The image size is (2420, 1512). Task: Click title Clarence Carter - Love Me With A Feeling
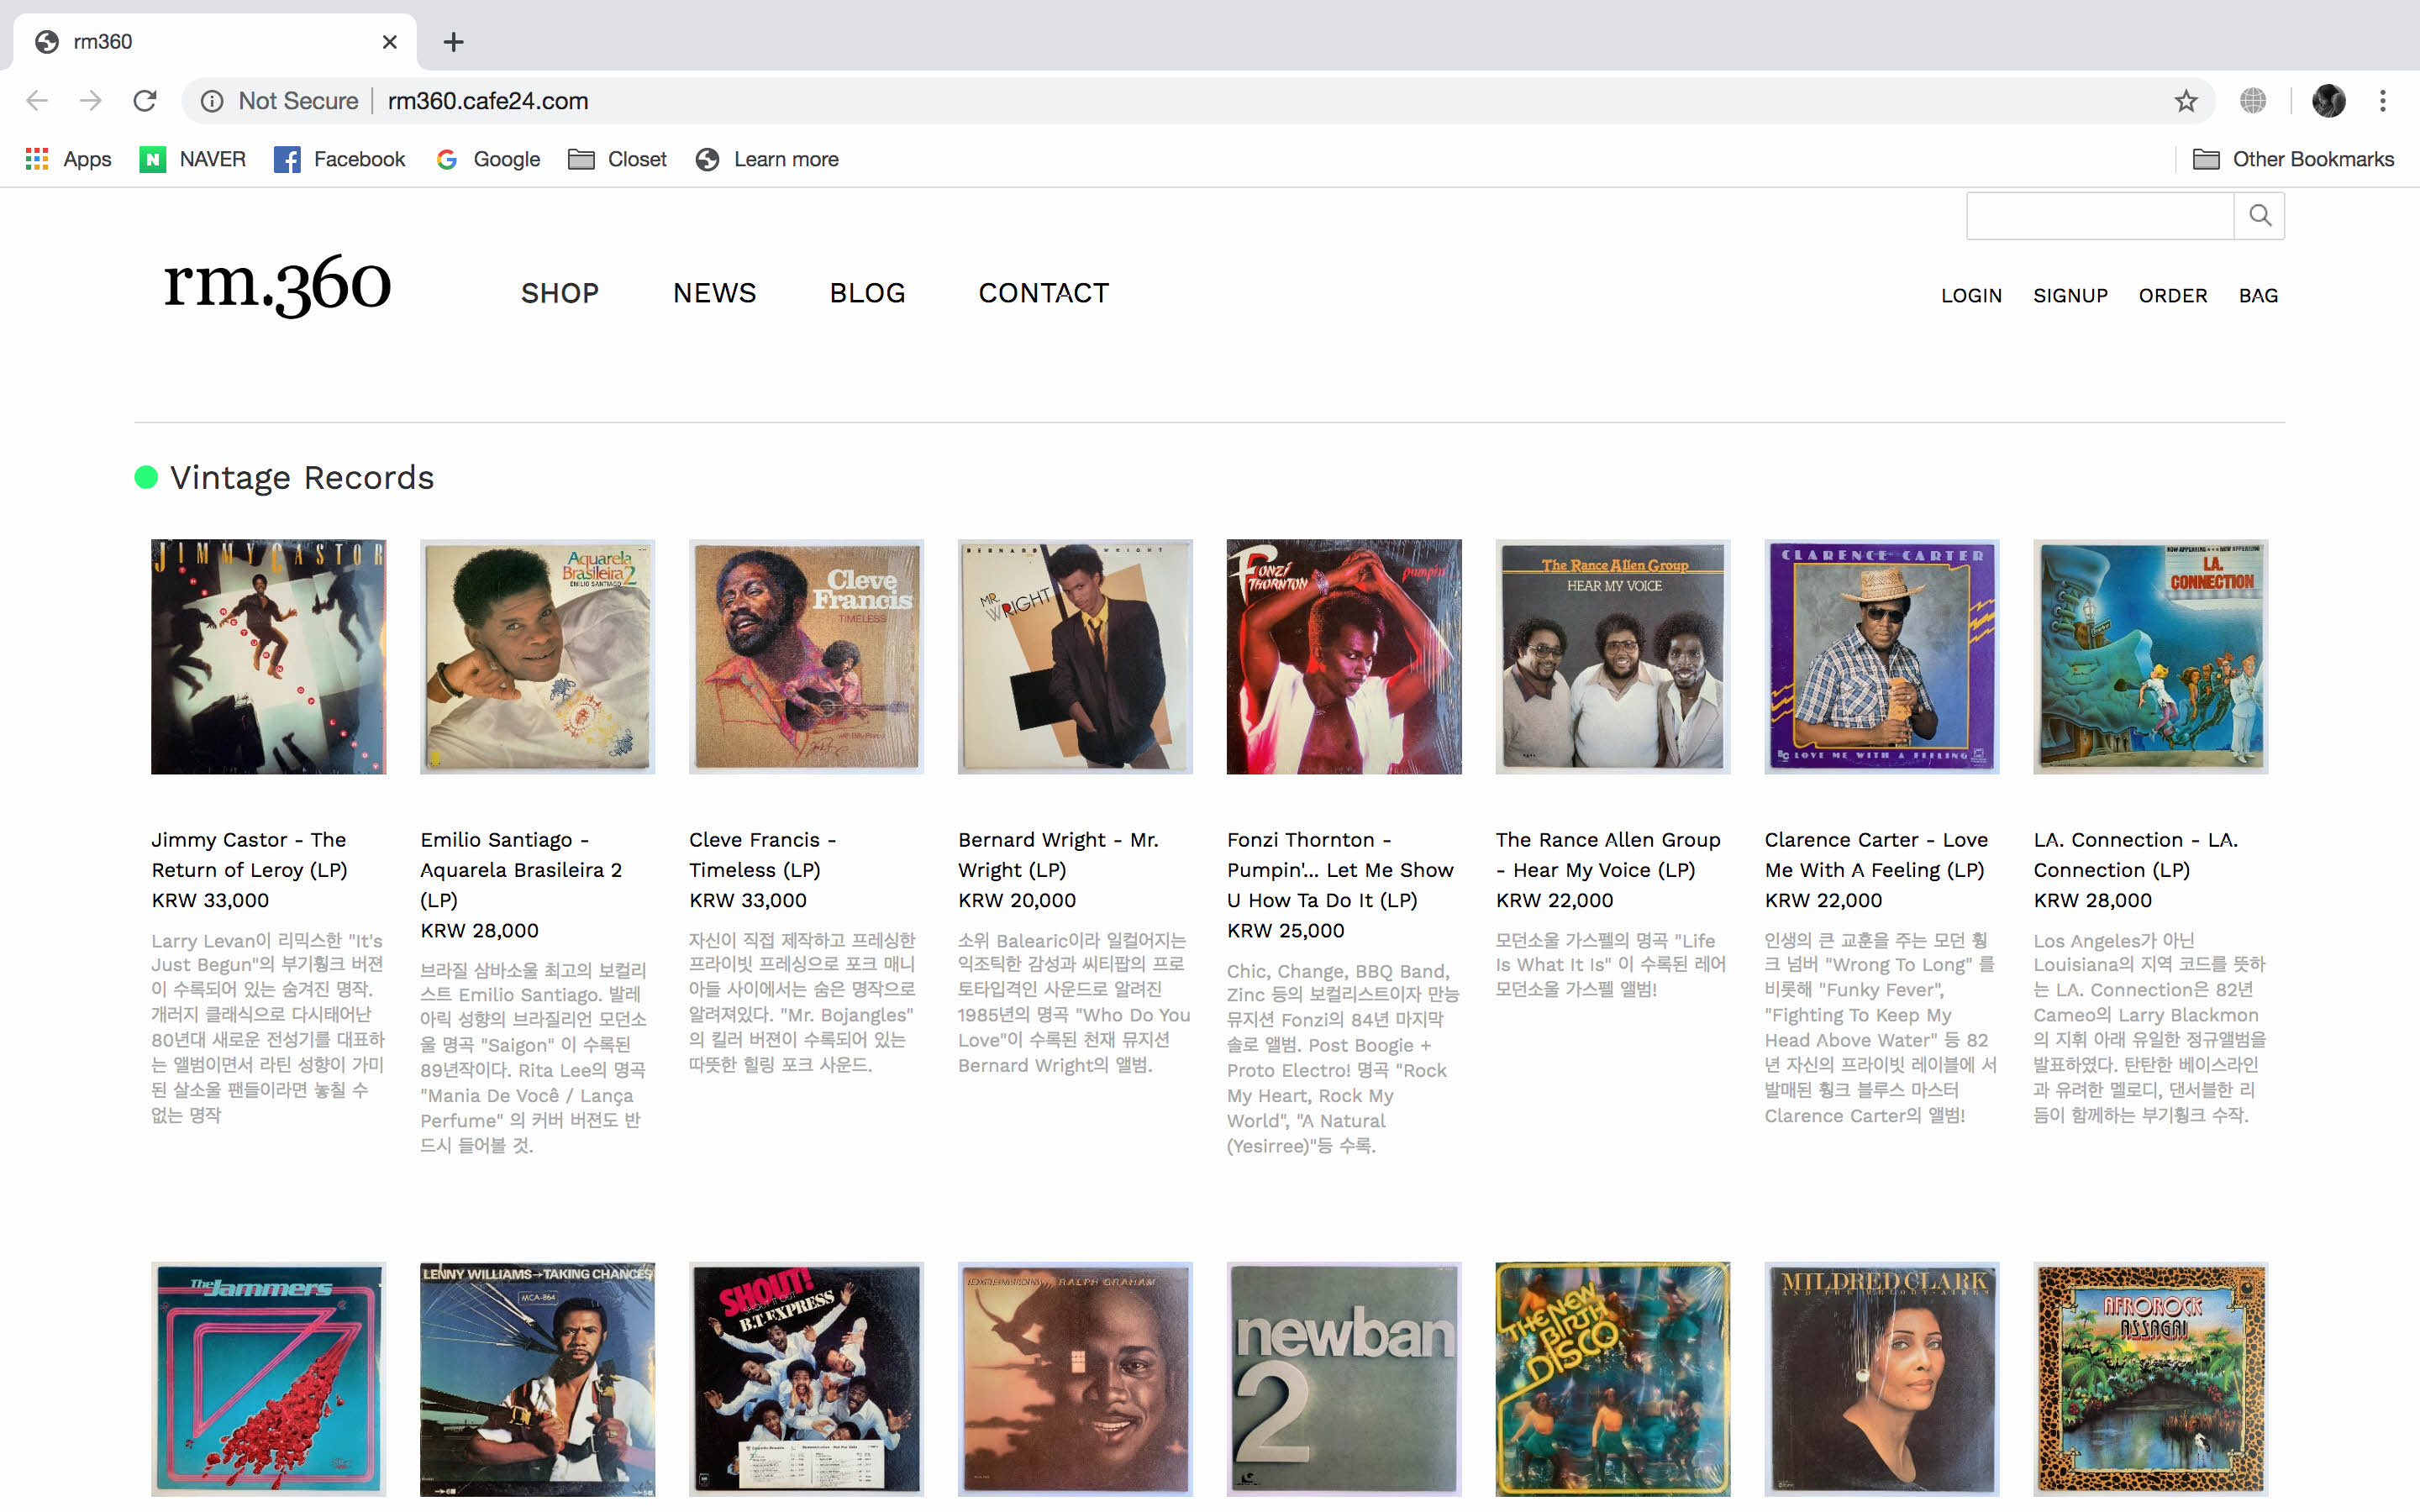pyautogui.click(x=1877, y=855)
